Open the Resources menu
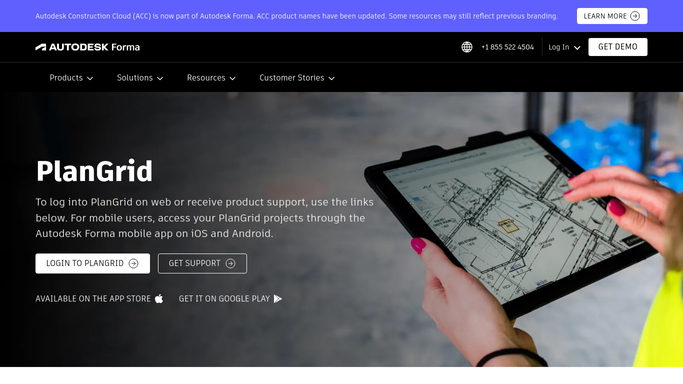The height and width of the screenshot is (384, 683). pos(211,78)
